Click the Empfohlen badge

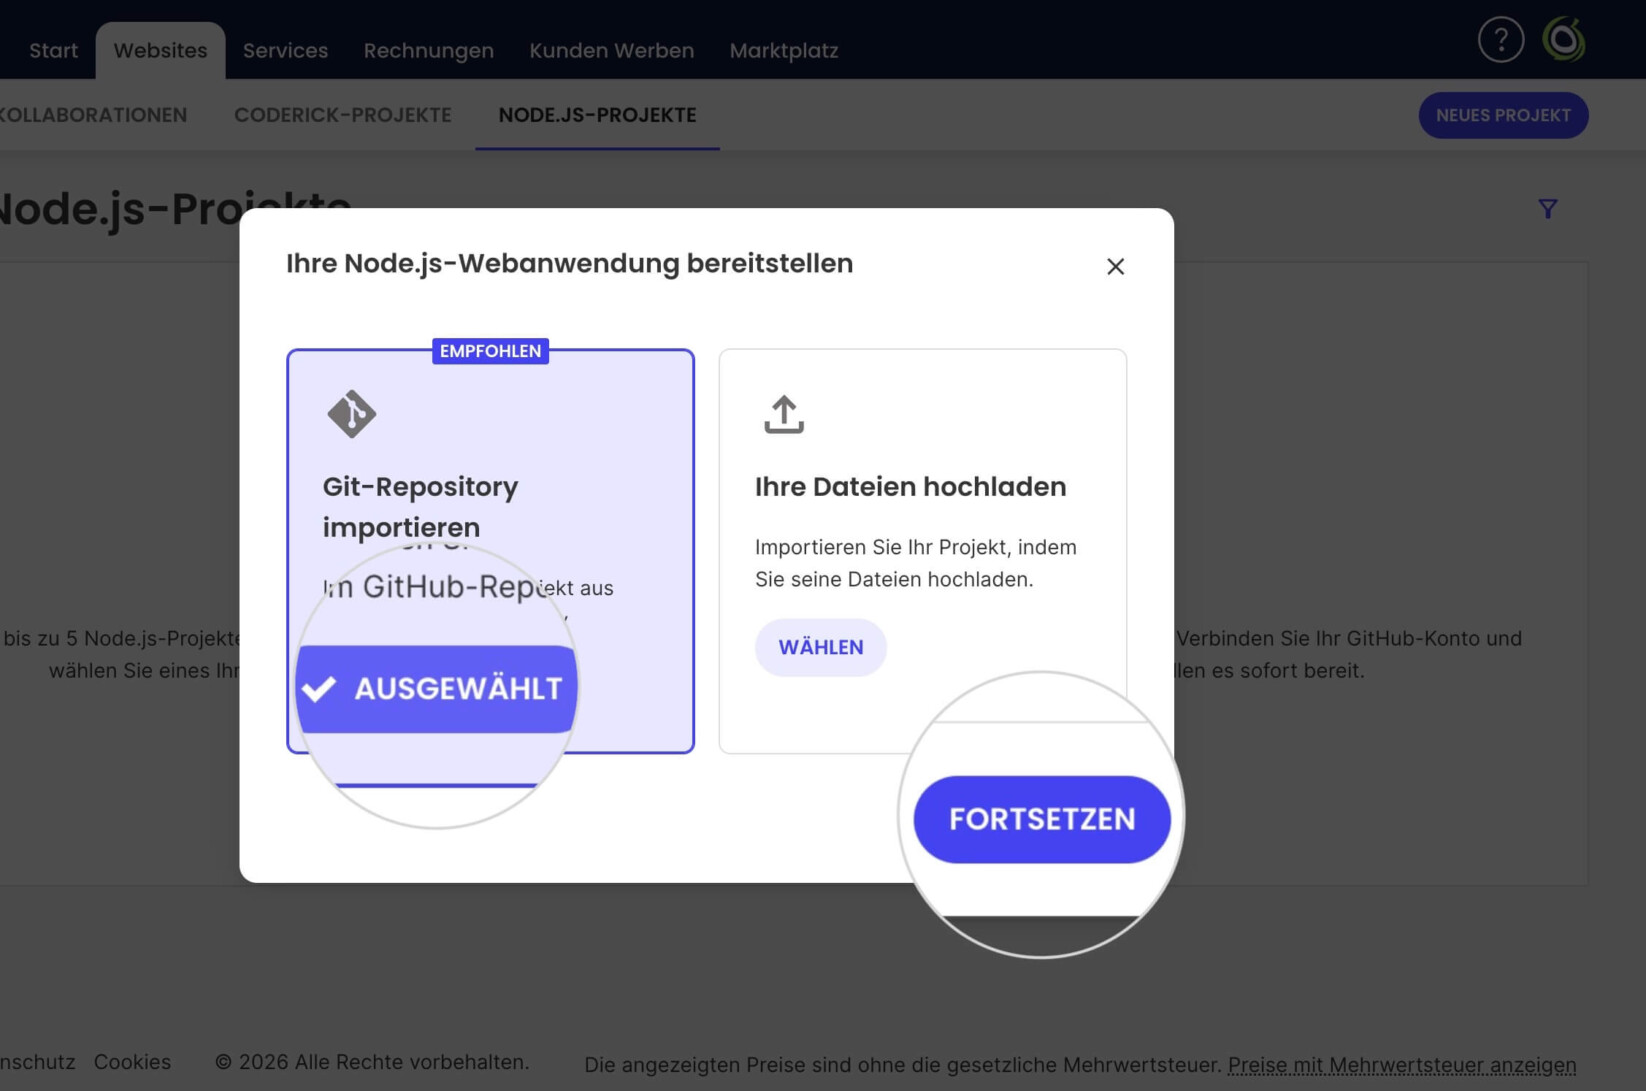[x=490, y=351]
